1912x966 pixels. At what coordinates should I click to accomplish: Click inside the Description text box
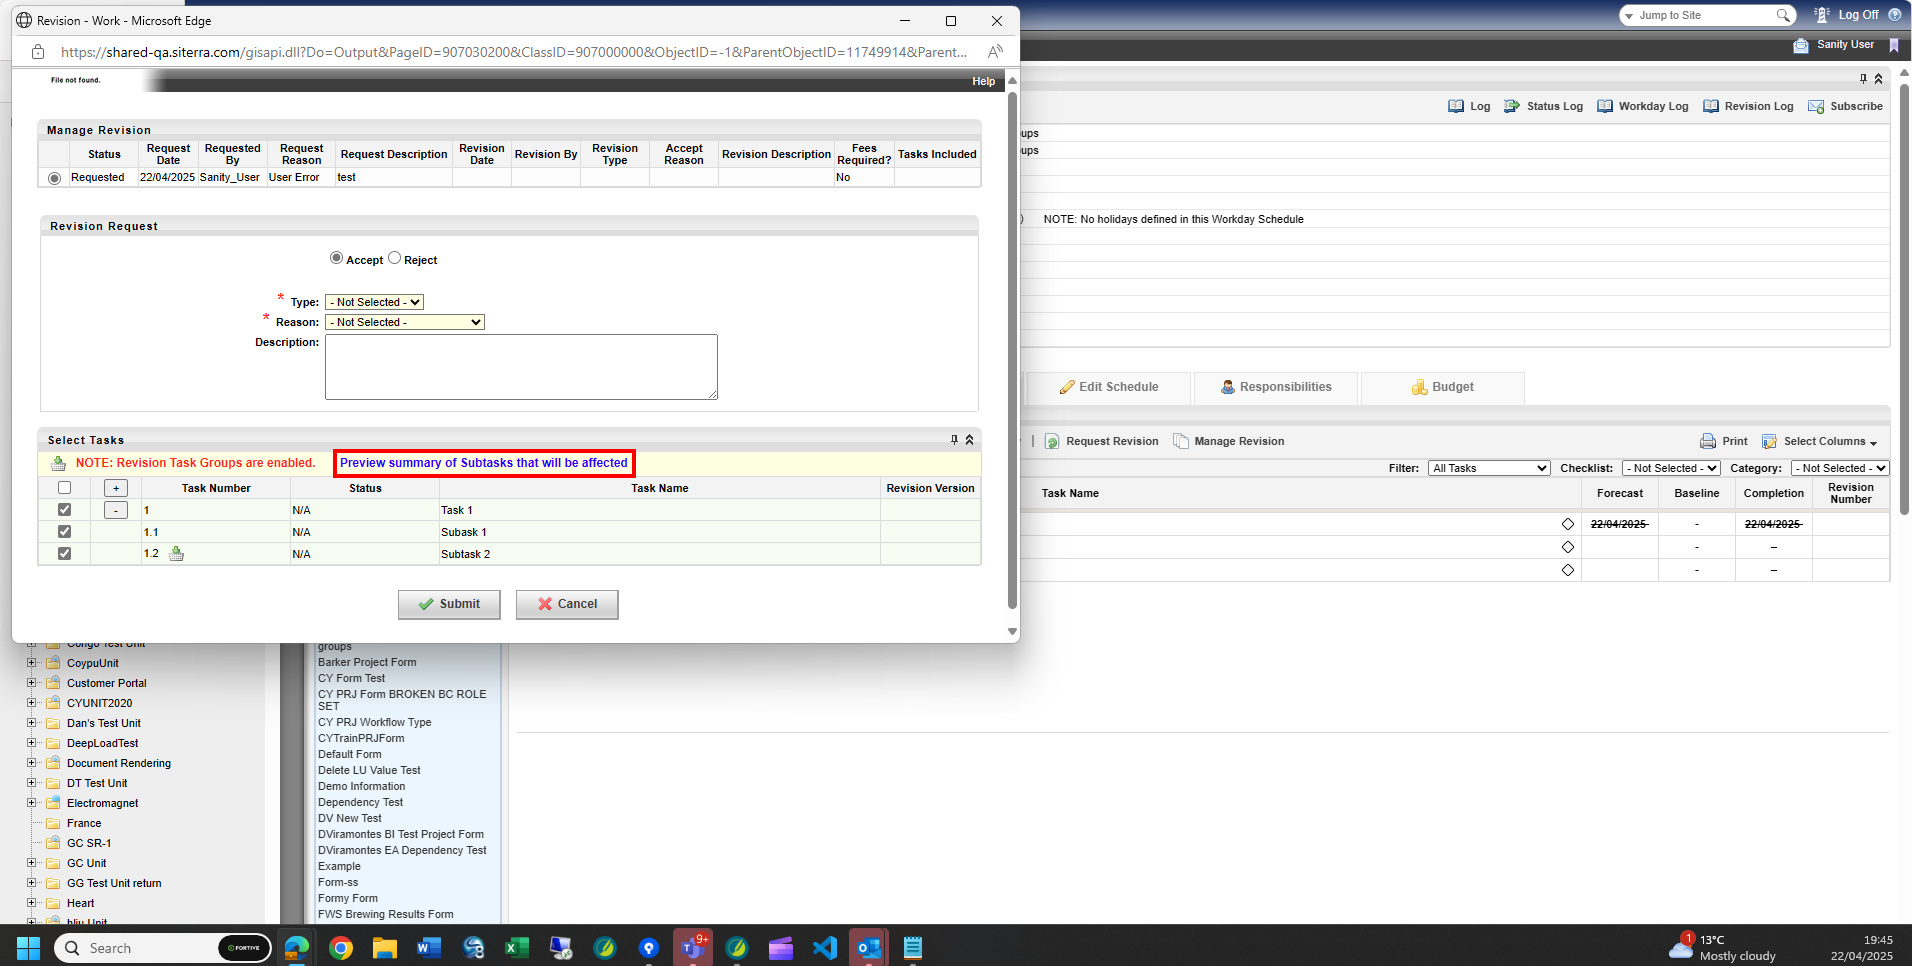(520, 366)
